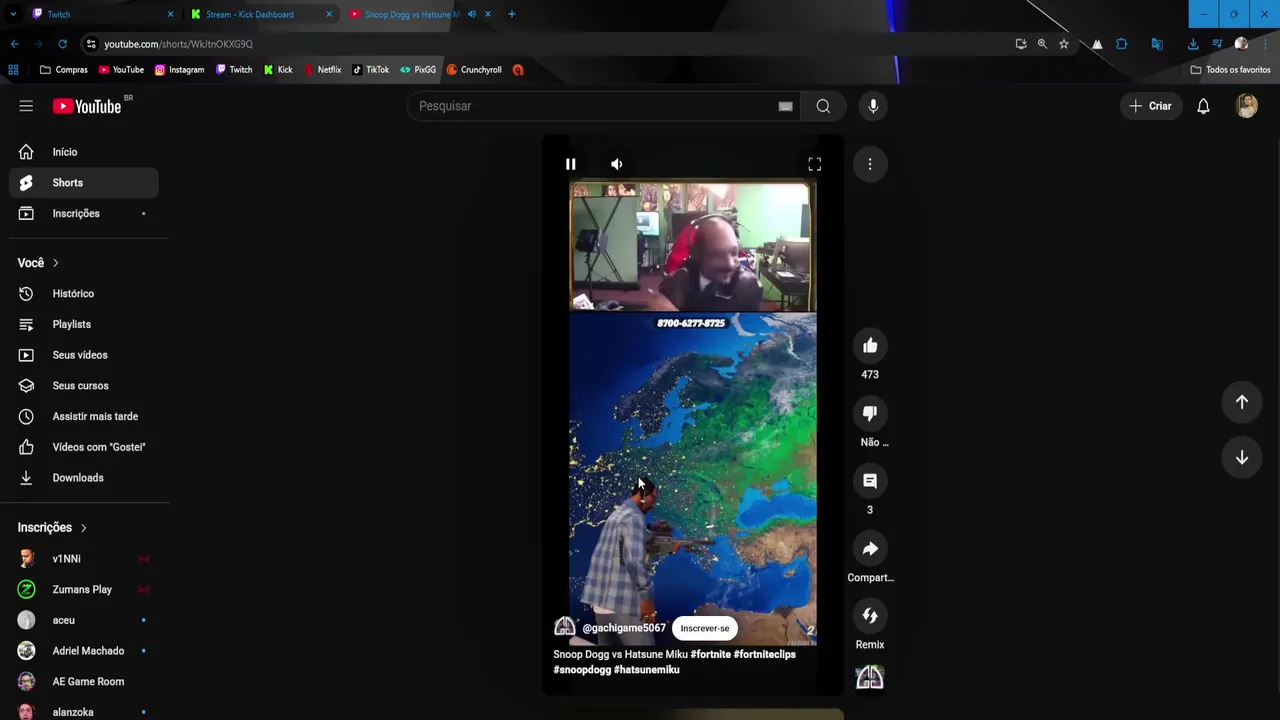Open Inscrições feed in sidebar
The image size is (1280, 720).
coord(84,213)
